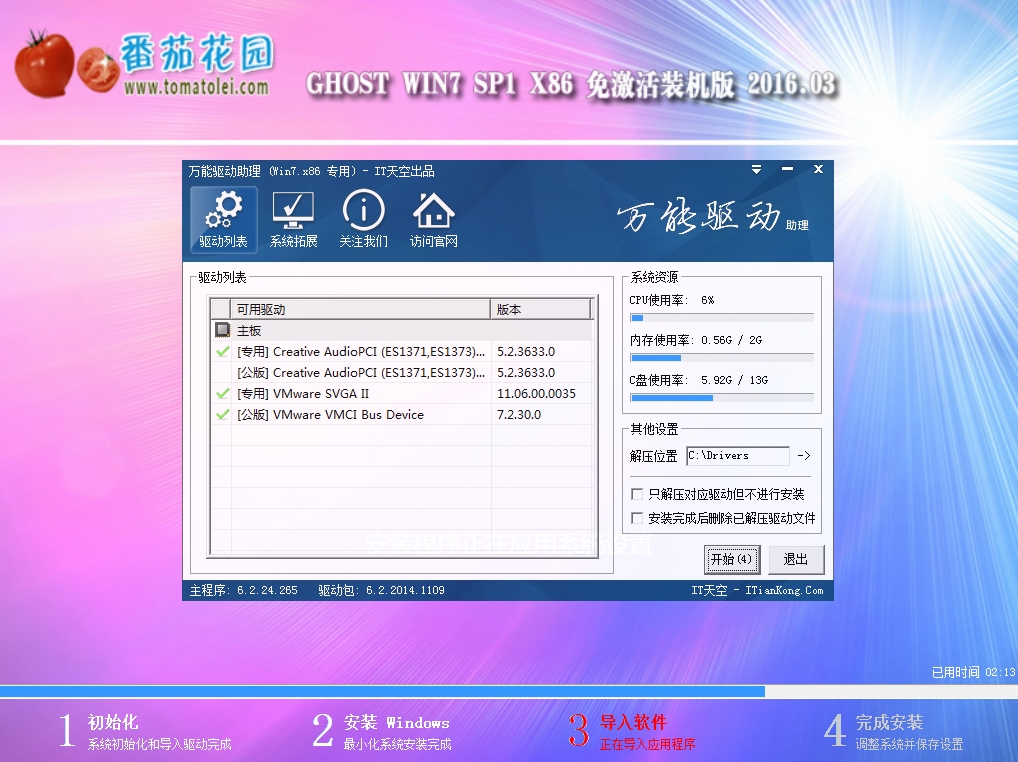This screenshot has height=762, width=1018.
Task: Minimize the 万能驱动助理 window
Action: point(788,169)
